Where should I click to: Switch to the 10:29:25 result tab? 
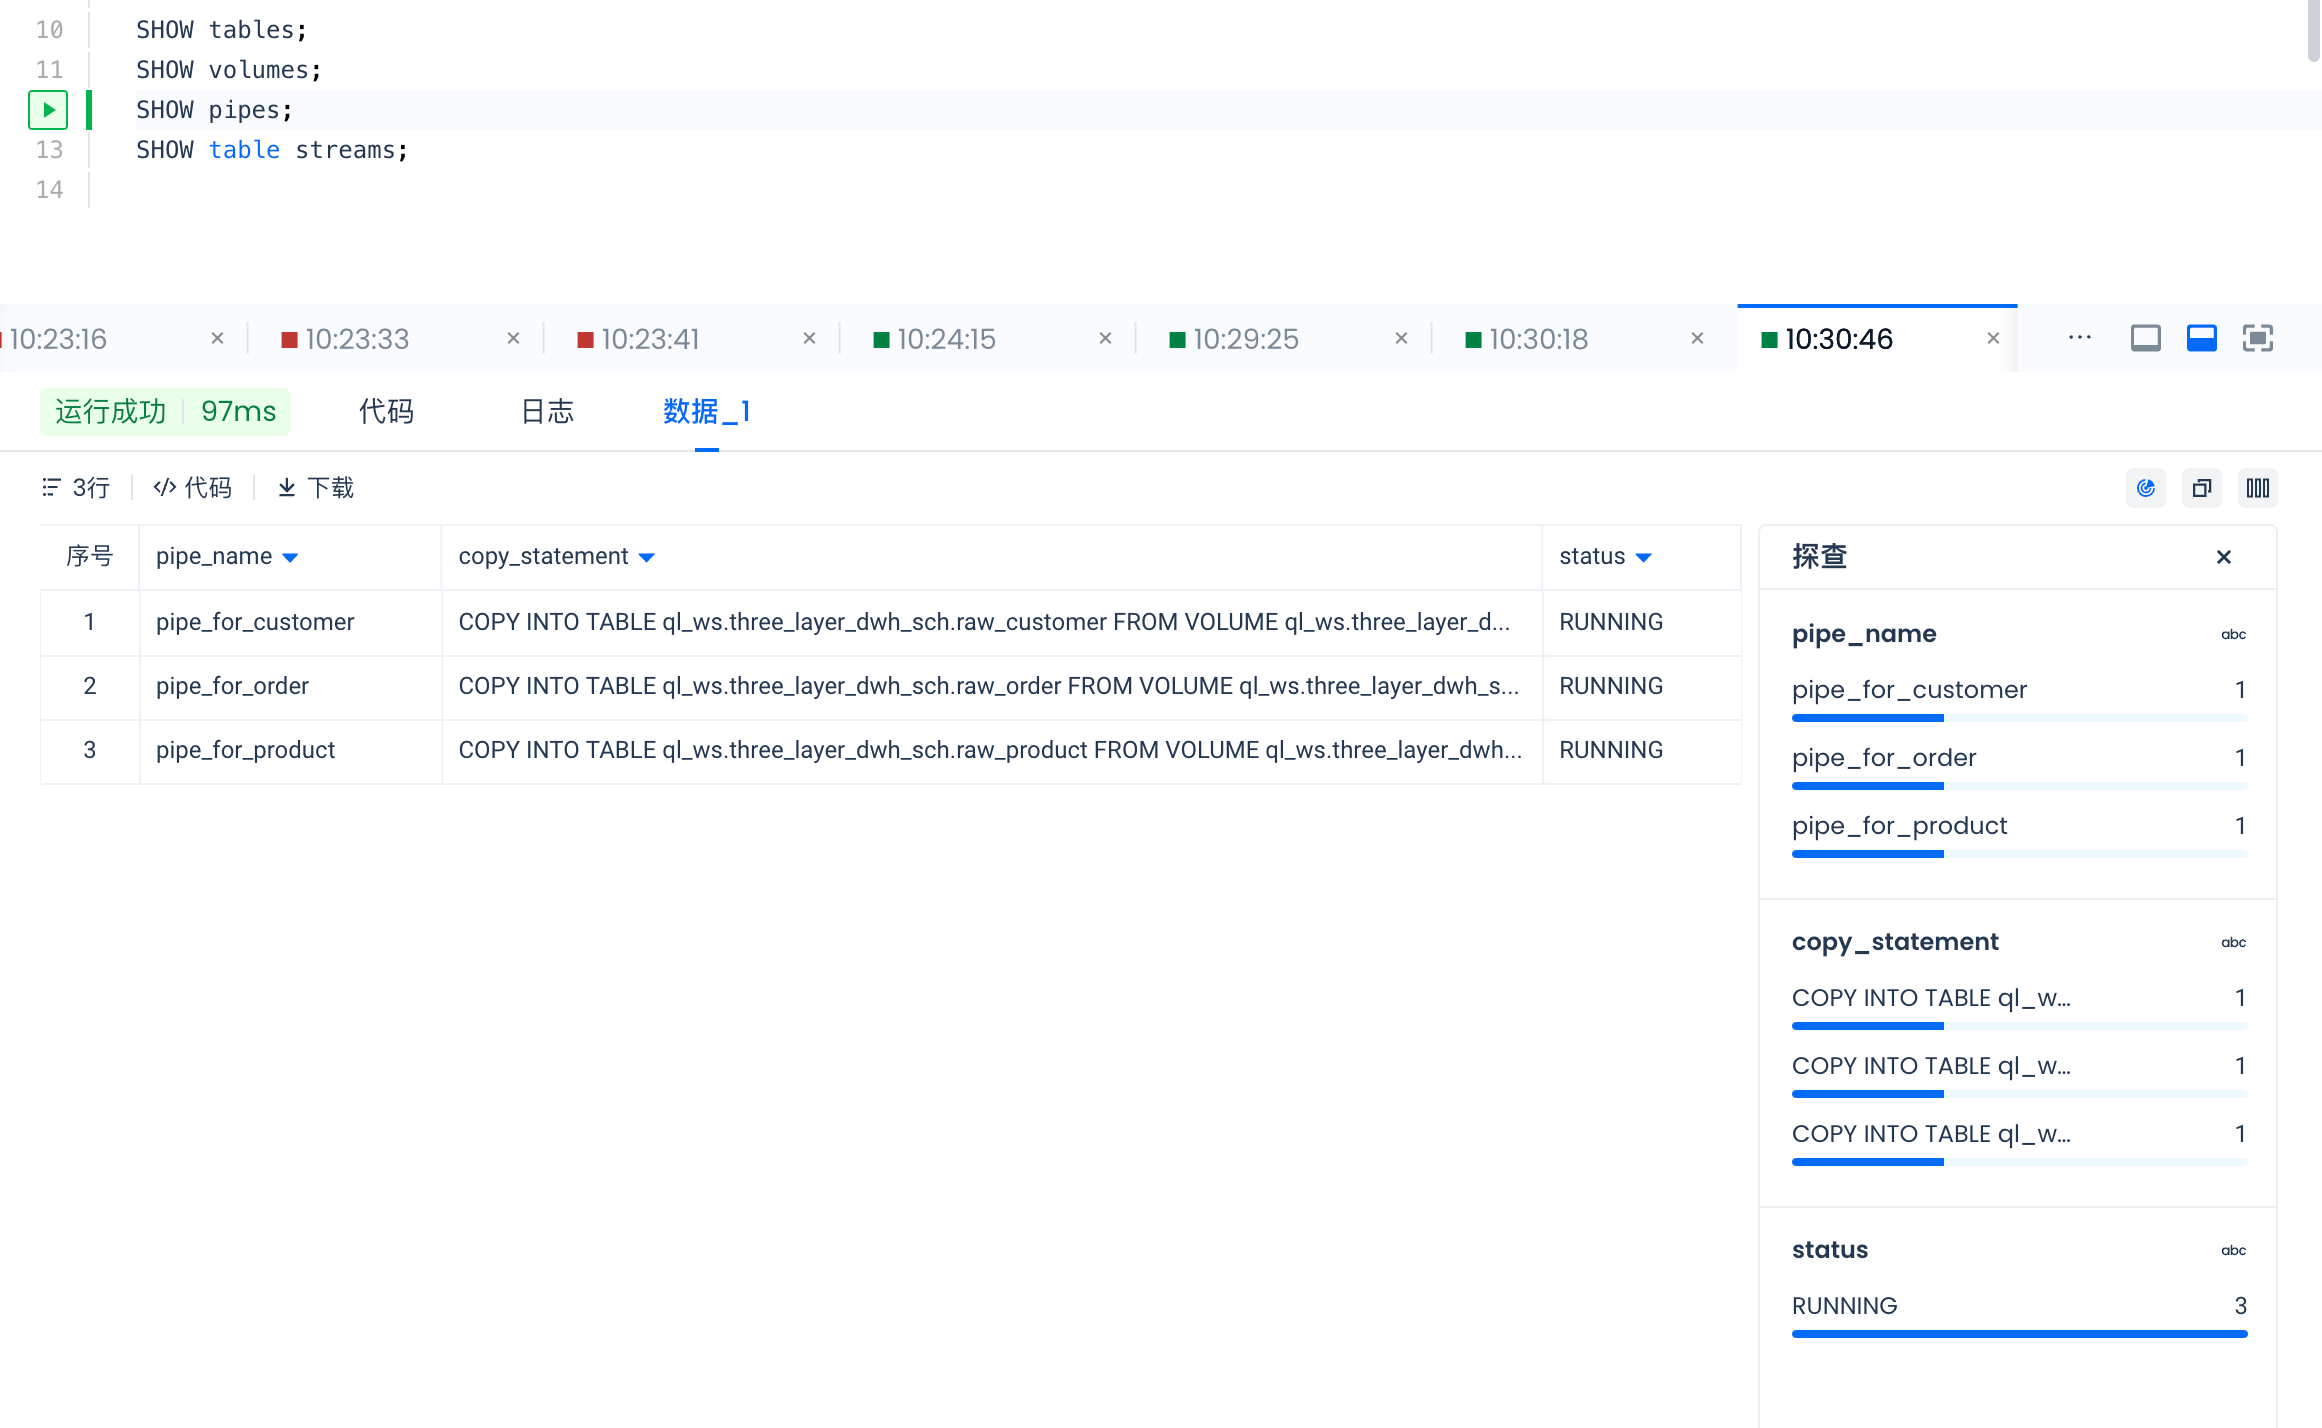1245,339
